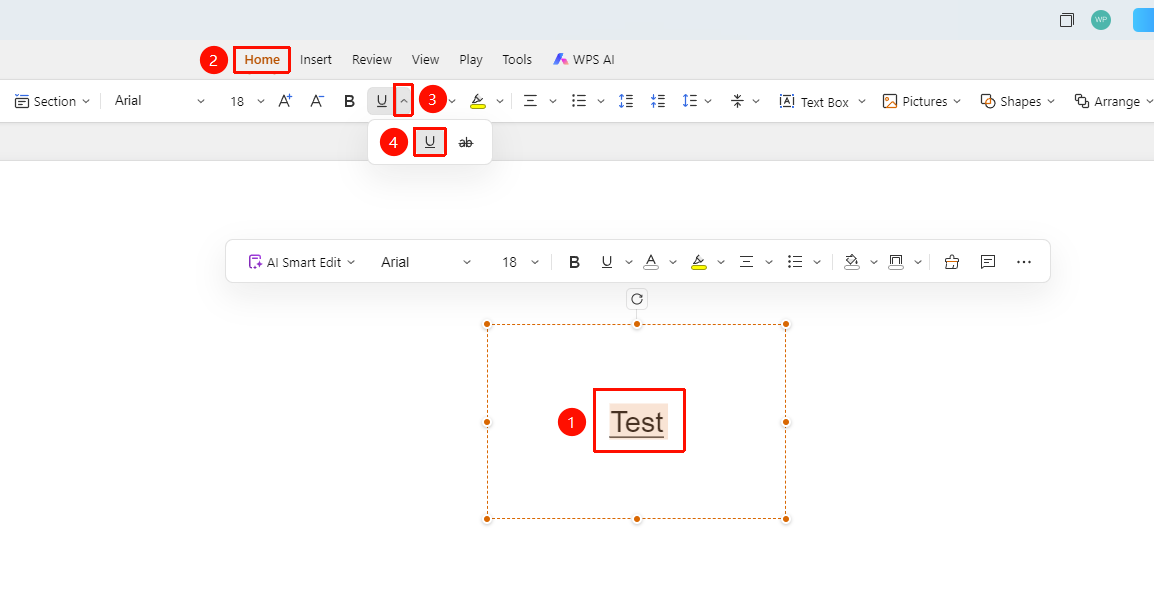Toggle Underline in the floating toolbar
1154x607 pixels.
coord(606,262)
